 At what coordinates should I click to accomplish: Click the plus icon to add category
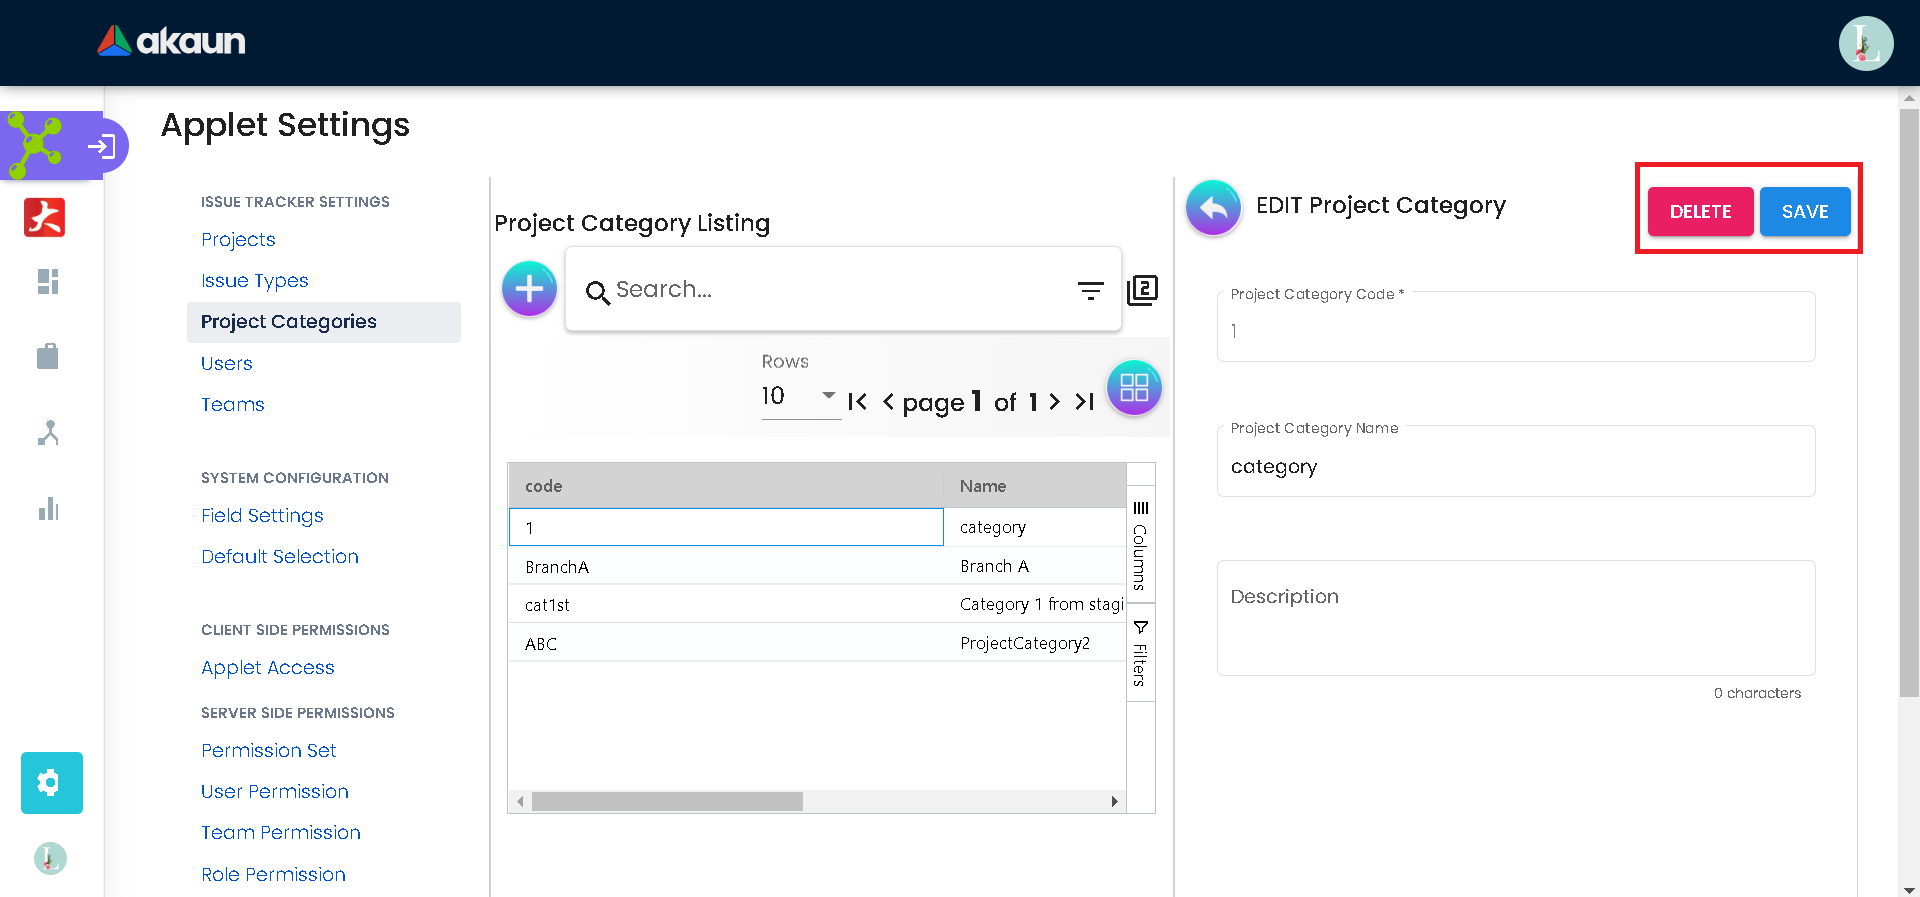point(529,289)
